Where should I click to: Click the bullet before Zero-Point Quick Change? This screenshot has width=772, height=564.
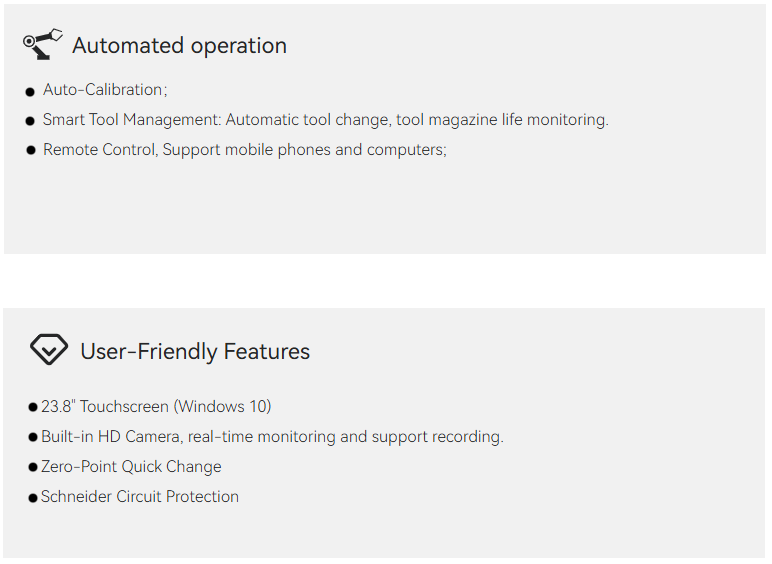point(33,468)
